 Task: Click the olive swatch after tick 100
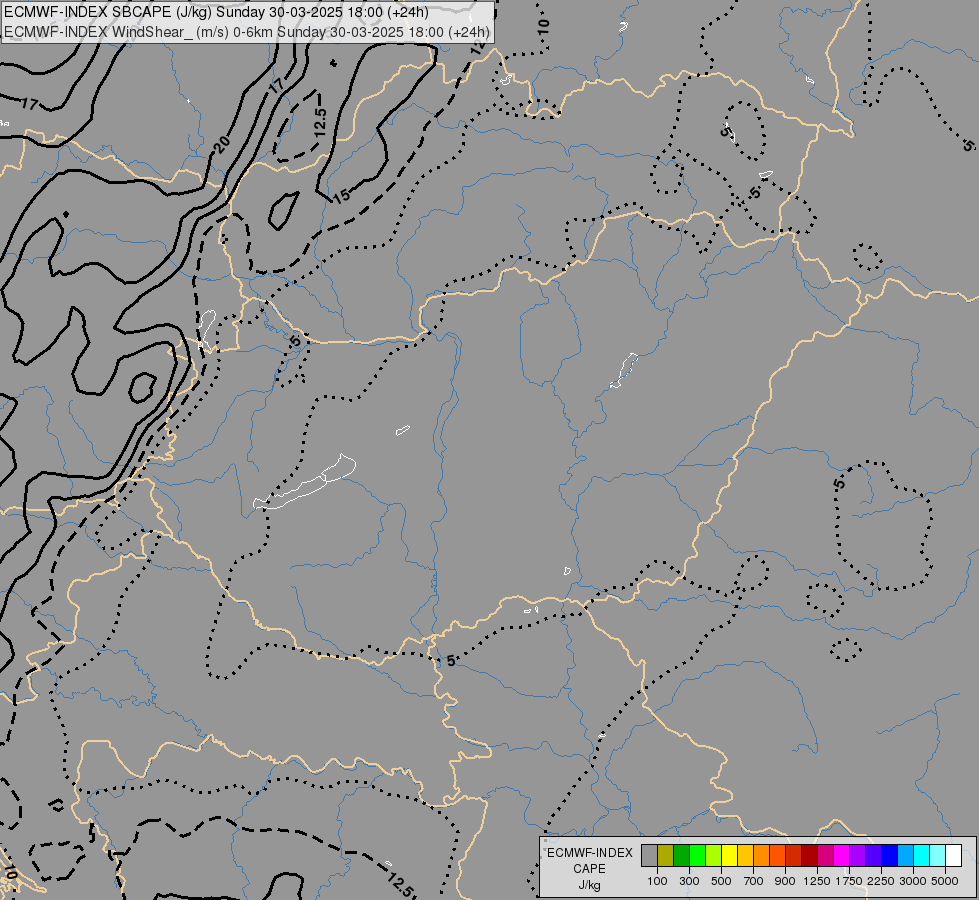pyautogui.click(x=666, y=855)
